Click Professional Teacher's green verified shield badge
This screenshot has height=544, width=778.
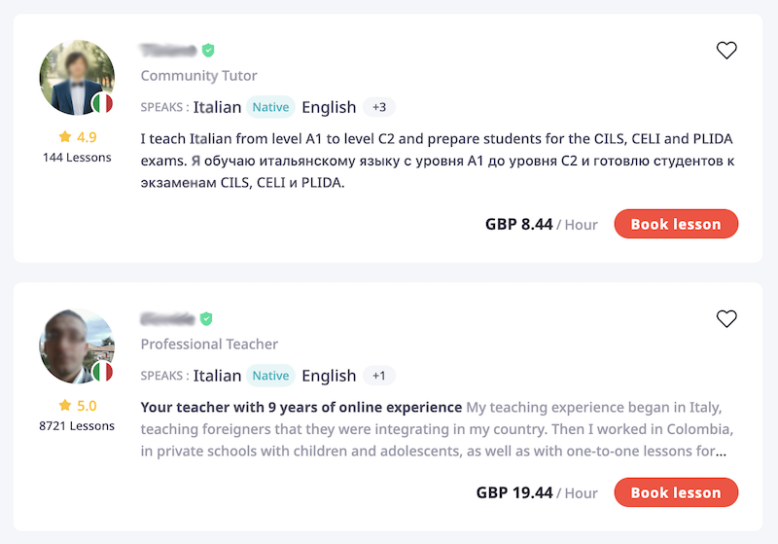(x=206, y=318)
